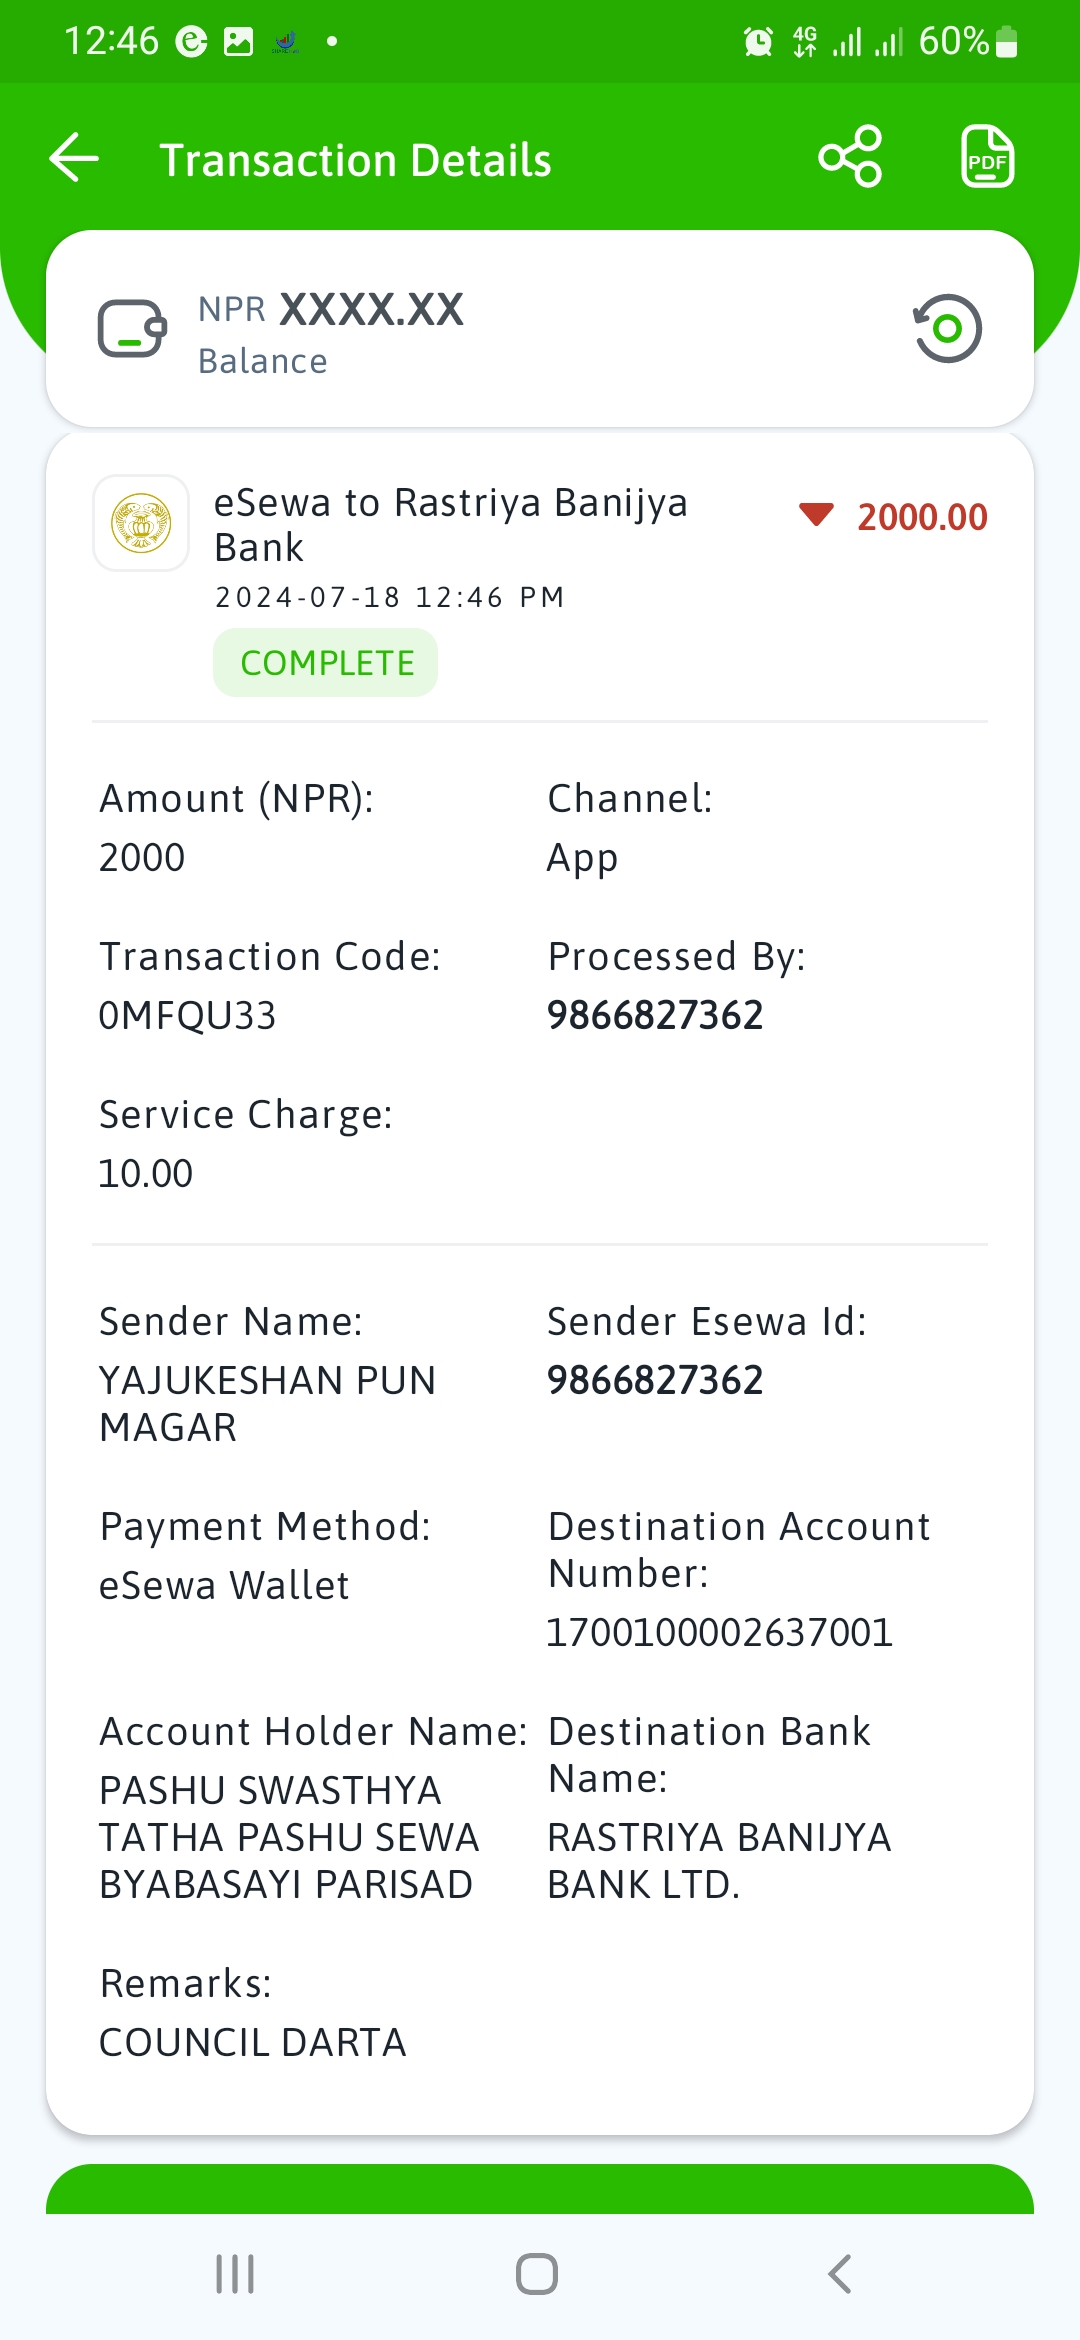The image size is (1080, 2340).
Task: Tap destination account number 1700100002637001
Action: (x=719, y=1633)
